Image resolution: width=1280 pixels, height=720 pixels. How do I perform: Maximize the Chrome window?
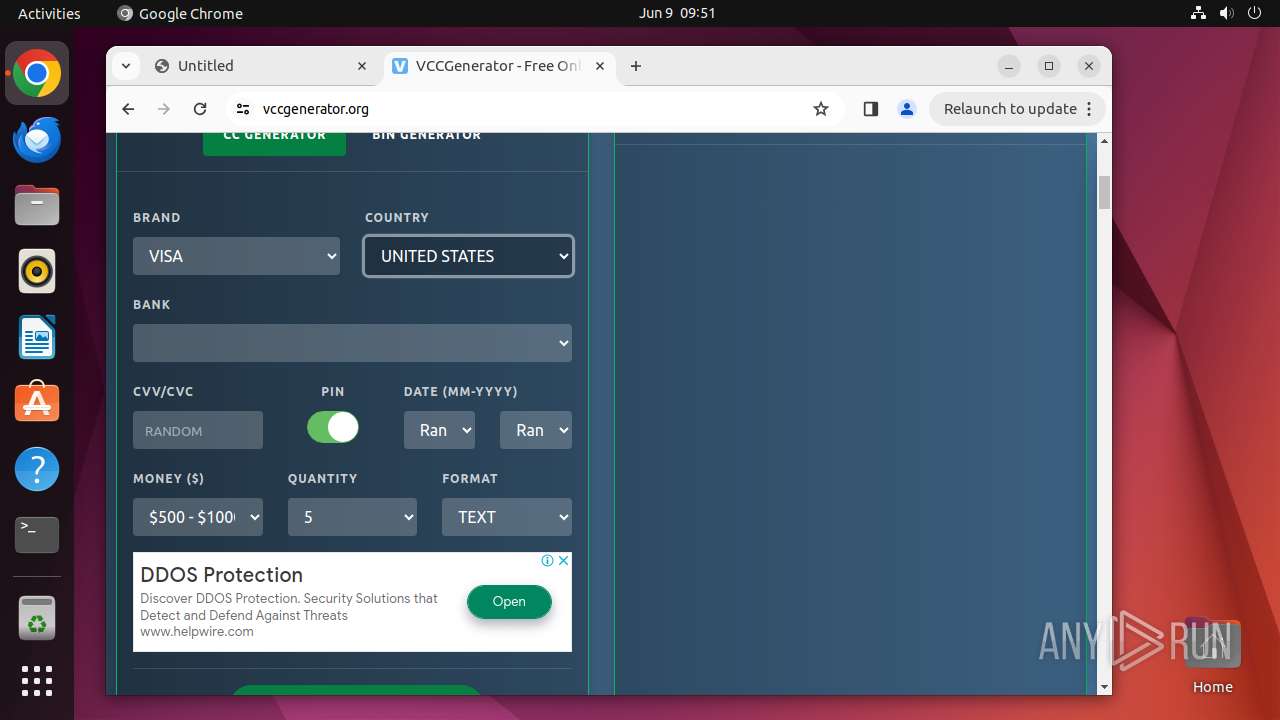pos(1049,66)
